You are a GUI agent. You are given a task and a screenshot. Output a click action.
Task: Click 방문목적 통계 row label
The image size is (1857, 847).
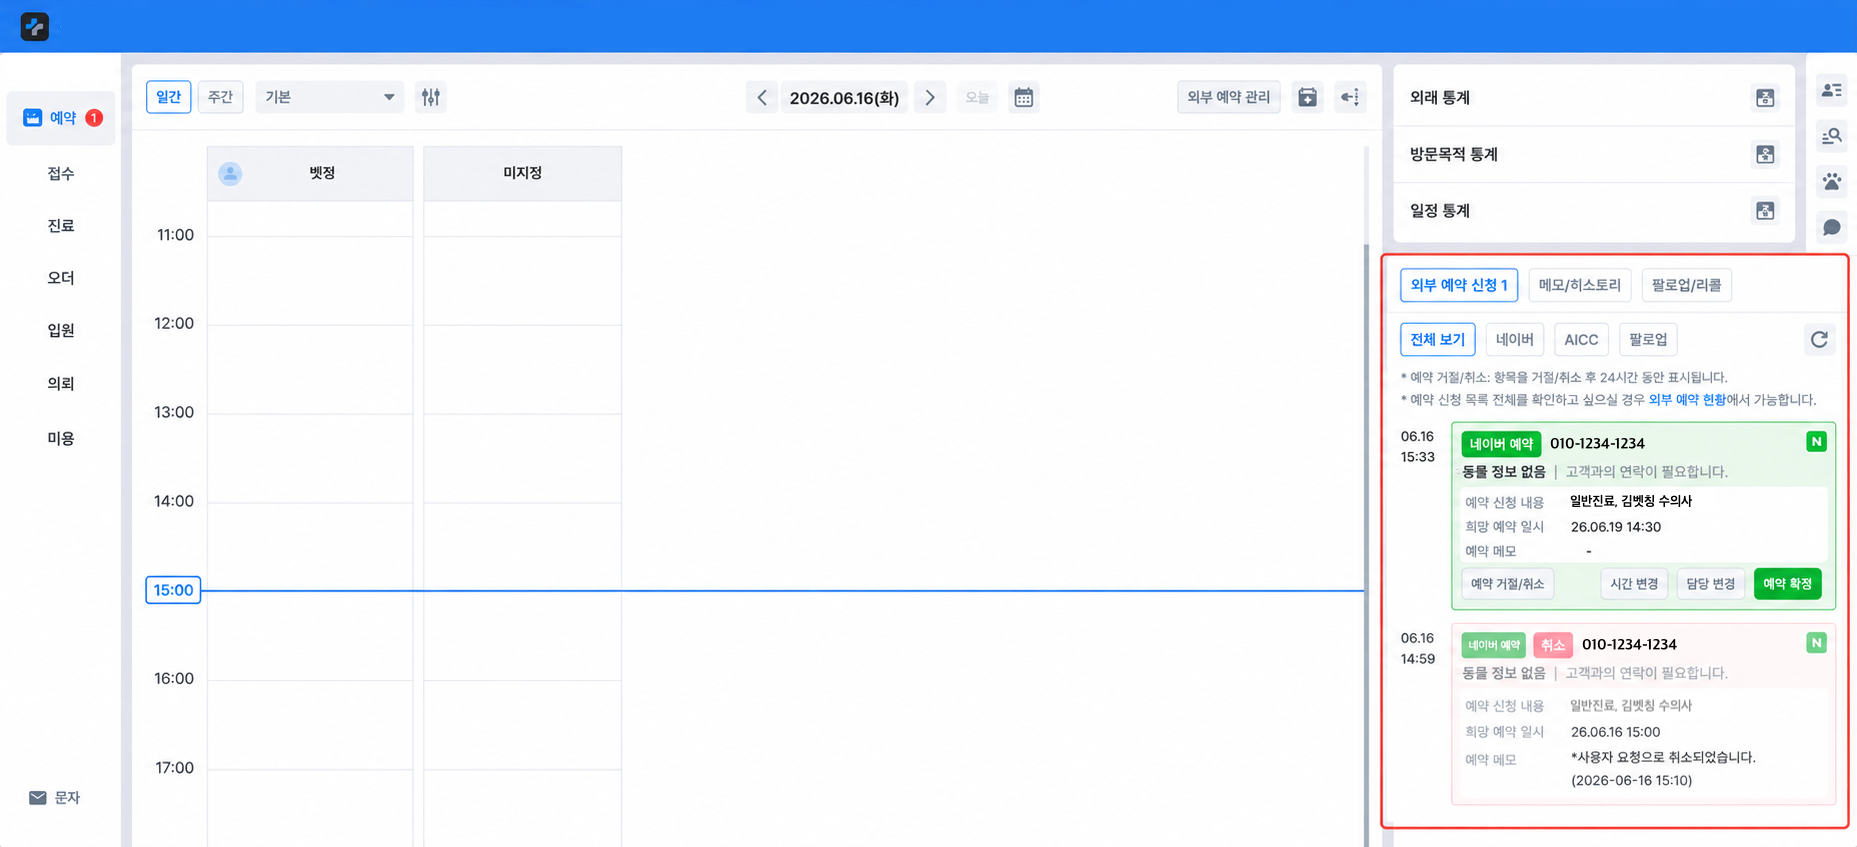pos(1454,154)
